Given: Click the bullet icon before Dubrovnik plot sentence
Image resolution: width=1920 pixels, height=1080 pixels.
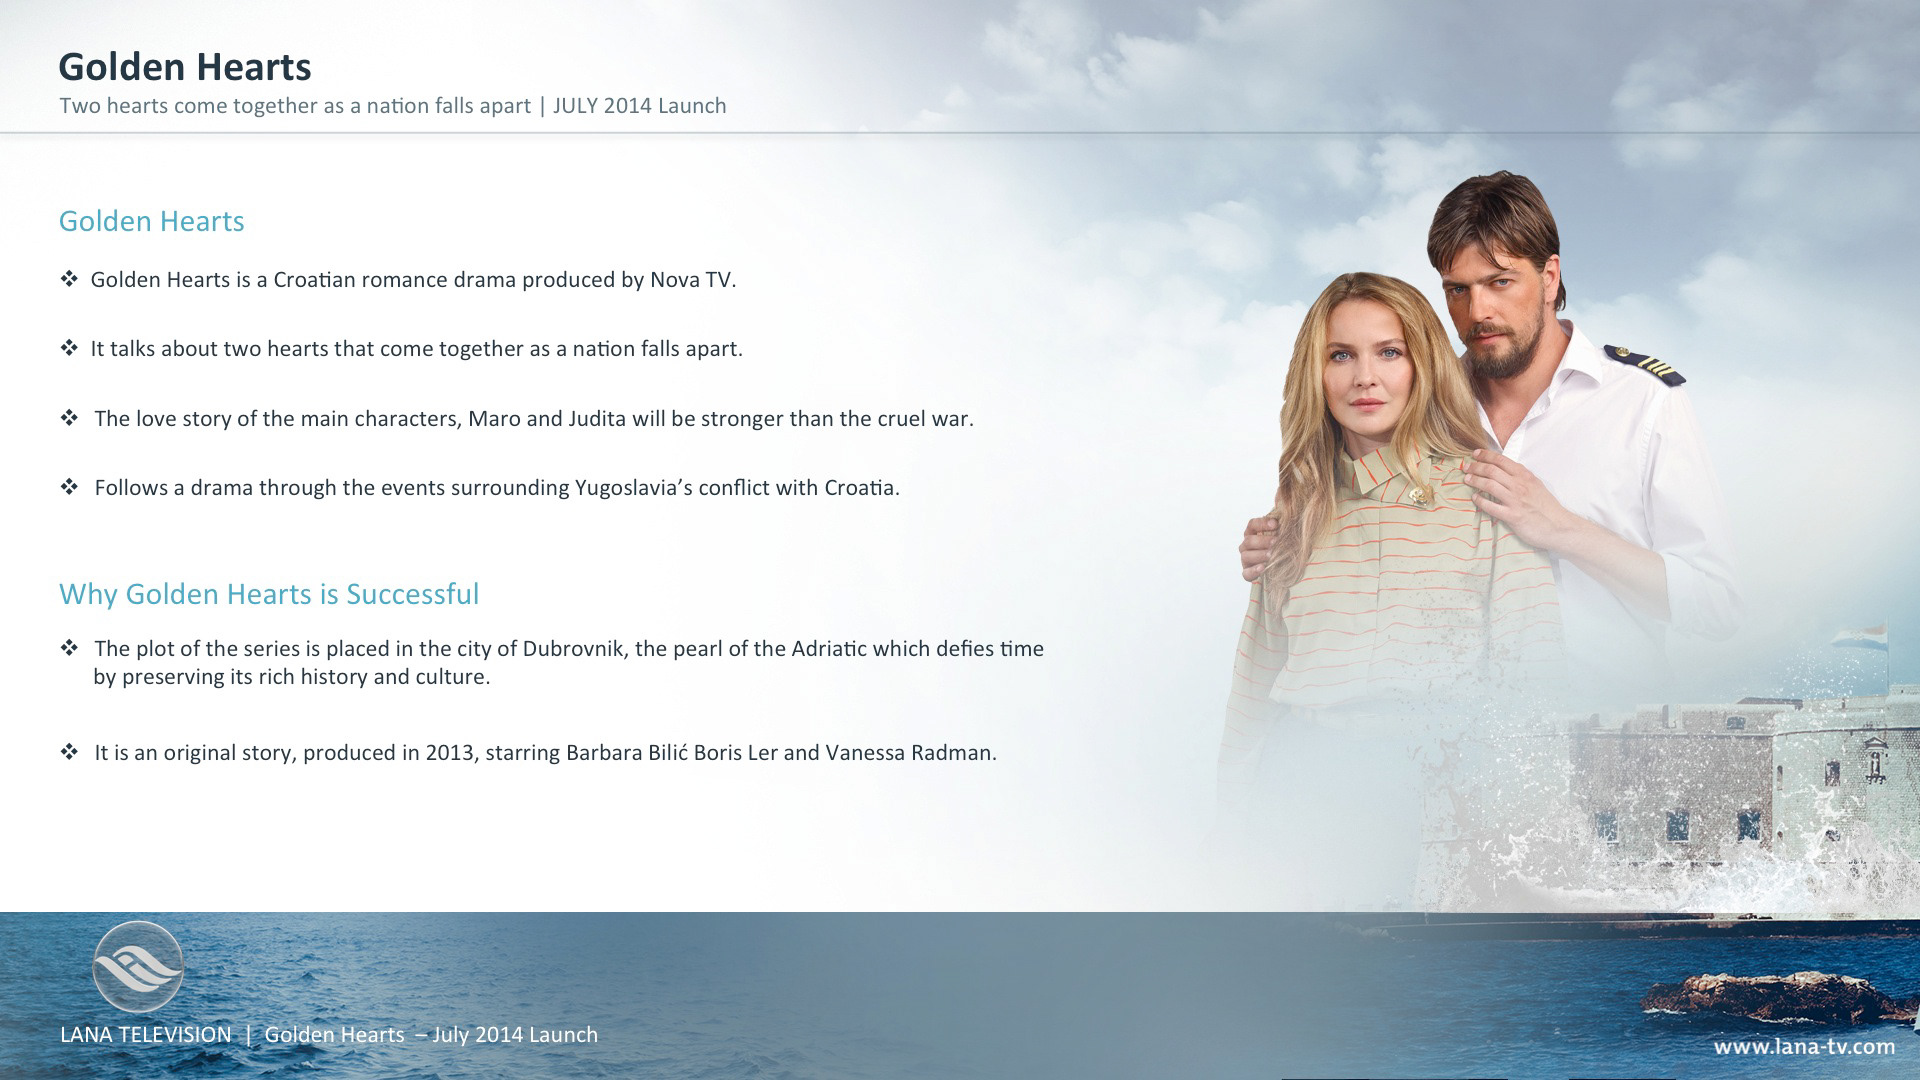Looking at the screenshot, I should click(69, 648).
